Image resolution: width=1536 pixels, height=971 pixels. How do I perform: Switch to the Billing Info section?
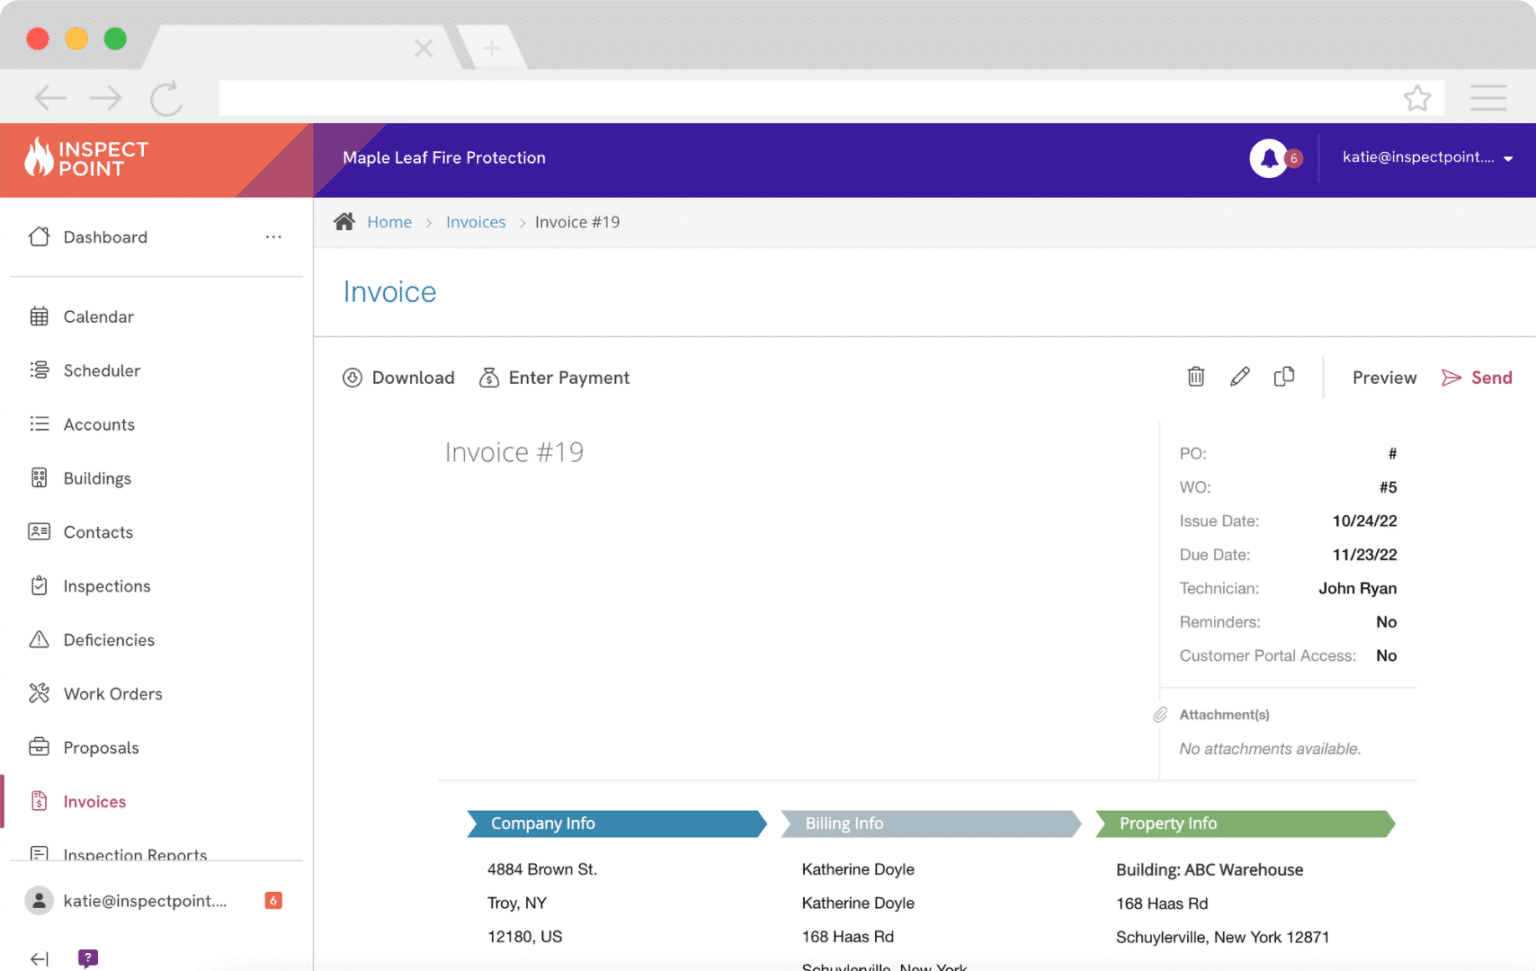tap(930, 823)
